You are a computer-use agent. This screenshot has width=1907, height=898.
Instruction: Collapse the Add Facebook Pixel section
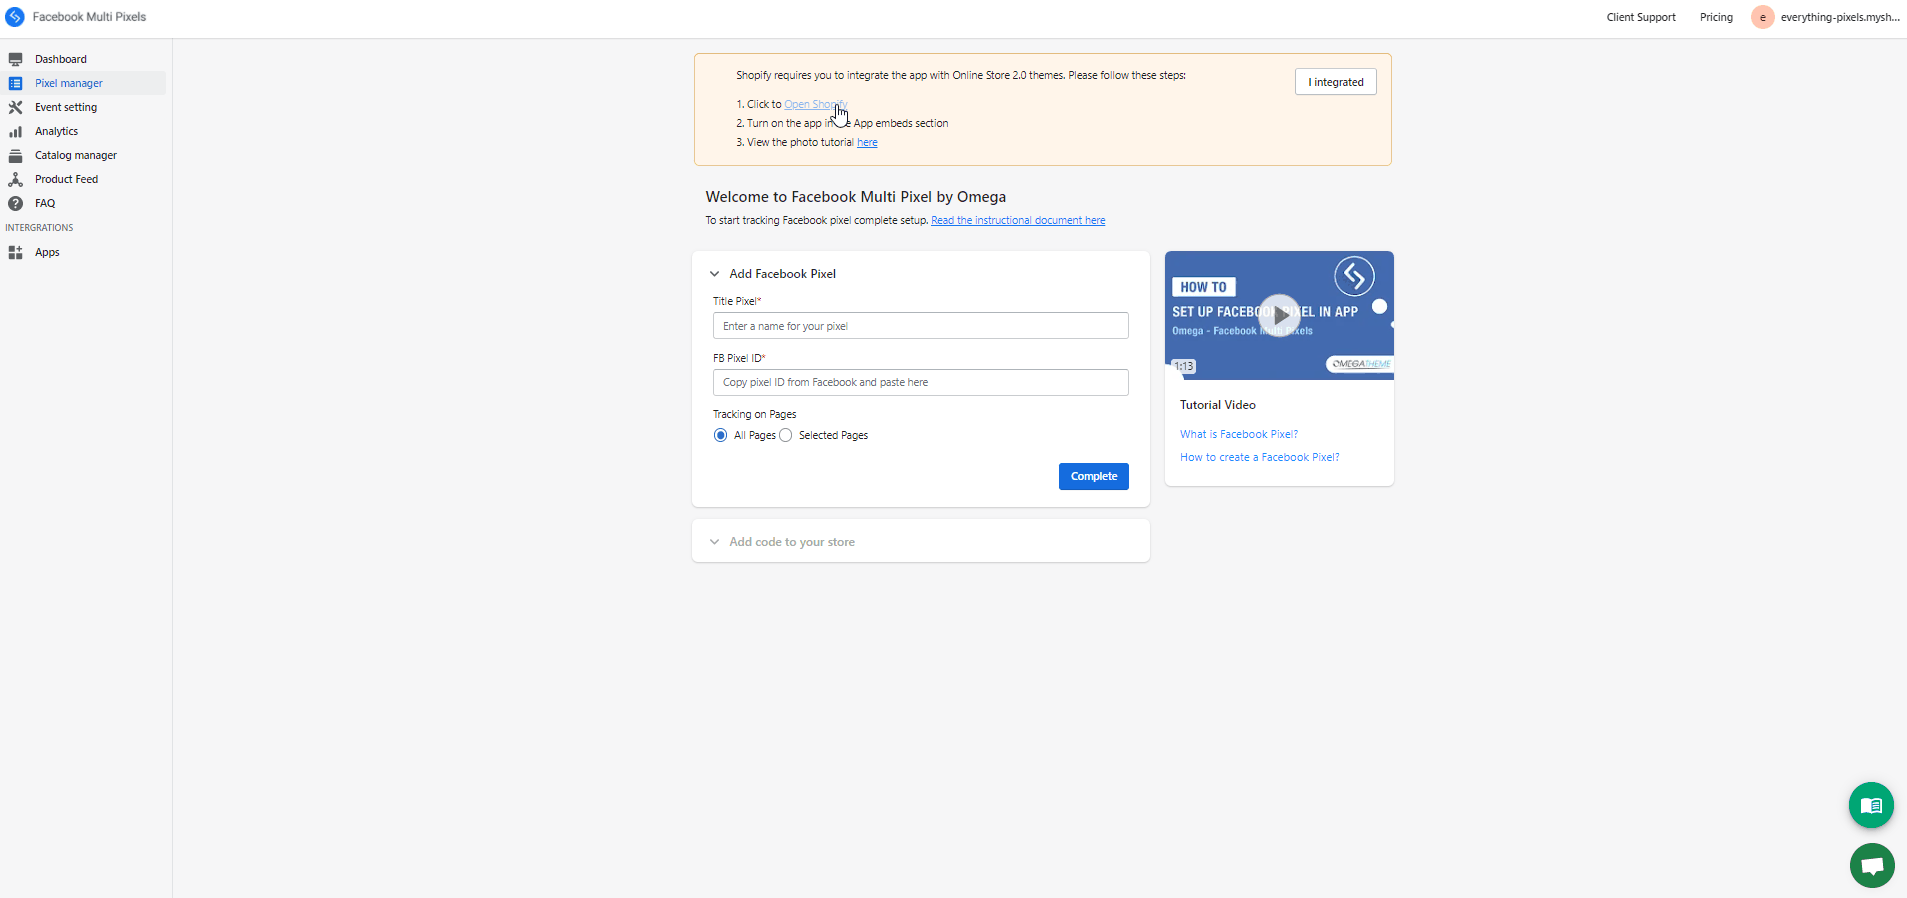714,274
